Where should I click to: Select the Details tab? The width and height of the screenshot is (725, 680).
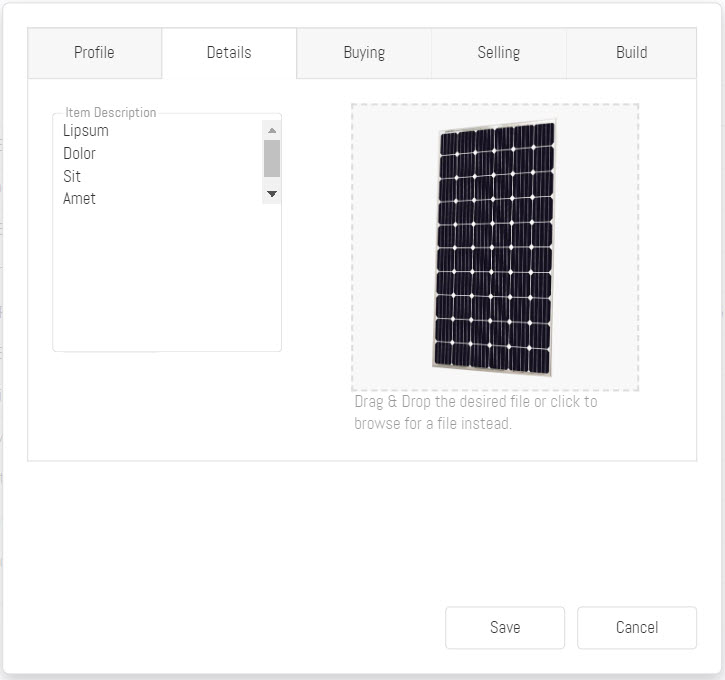pos(229,53)
